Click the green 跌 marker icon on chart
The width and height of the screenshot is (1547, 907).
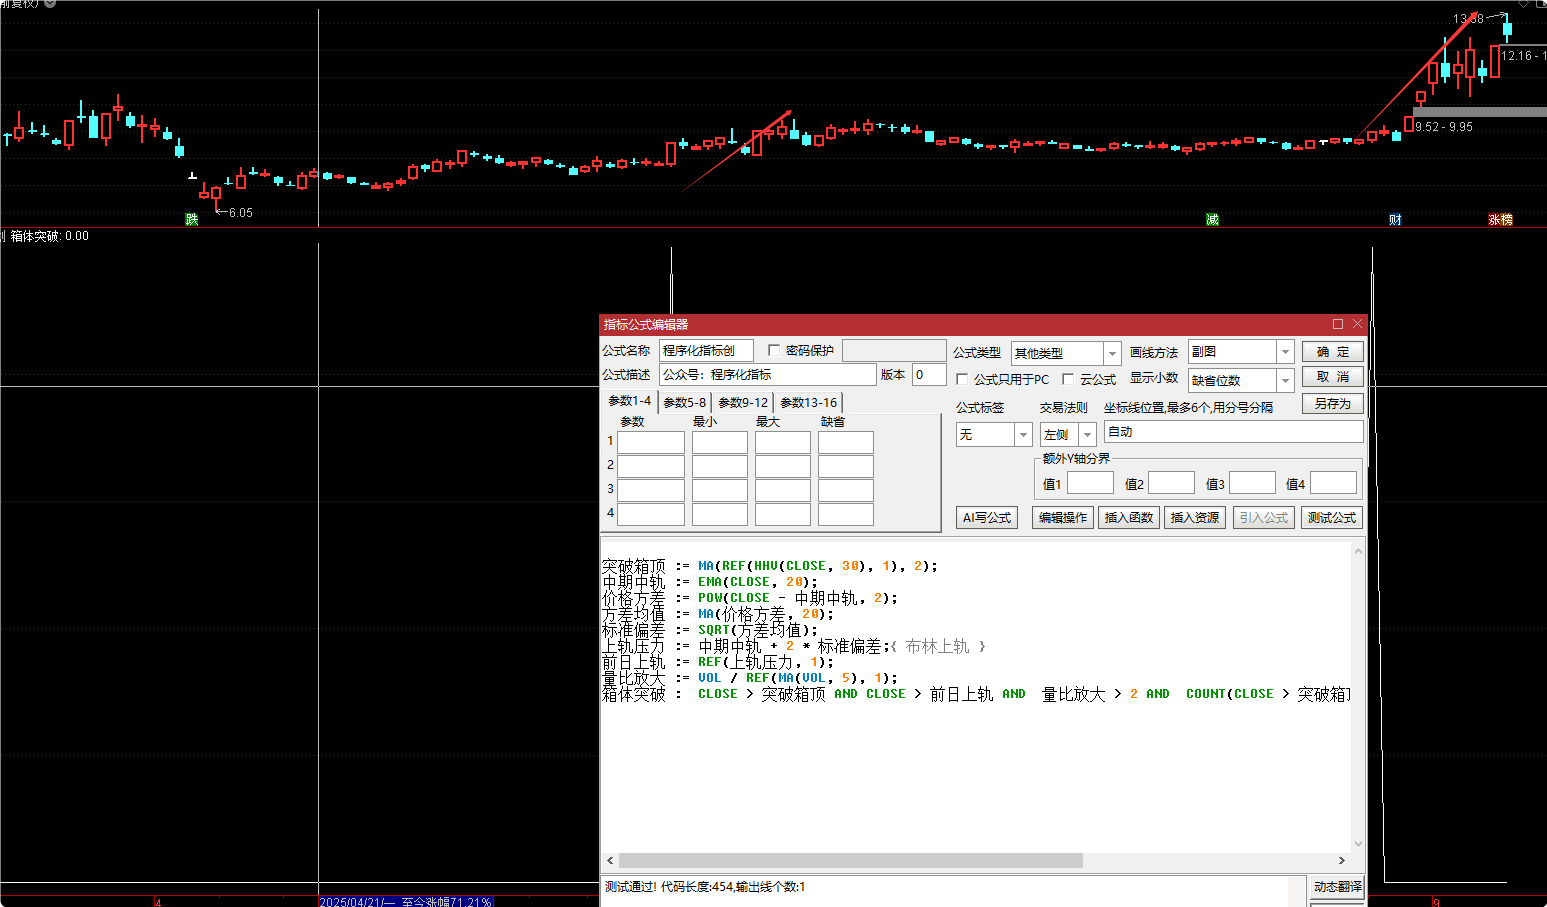coord(192,219)
